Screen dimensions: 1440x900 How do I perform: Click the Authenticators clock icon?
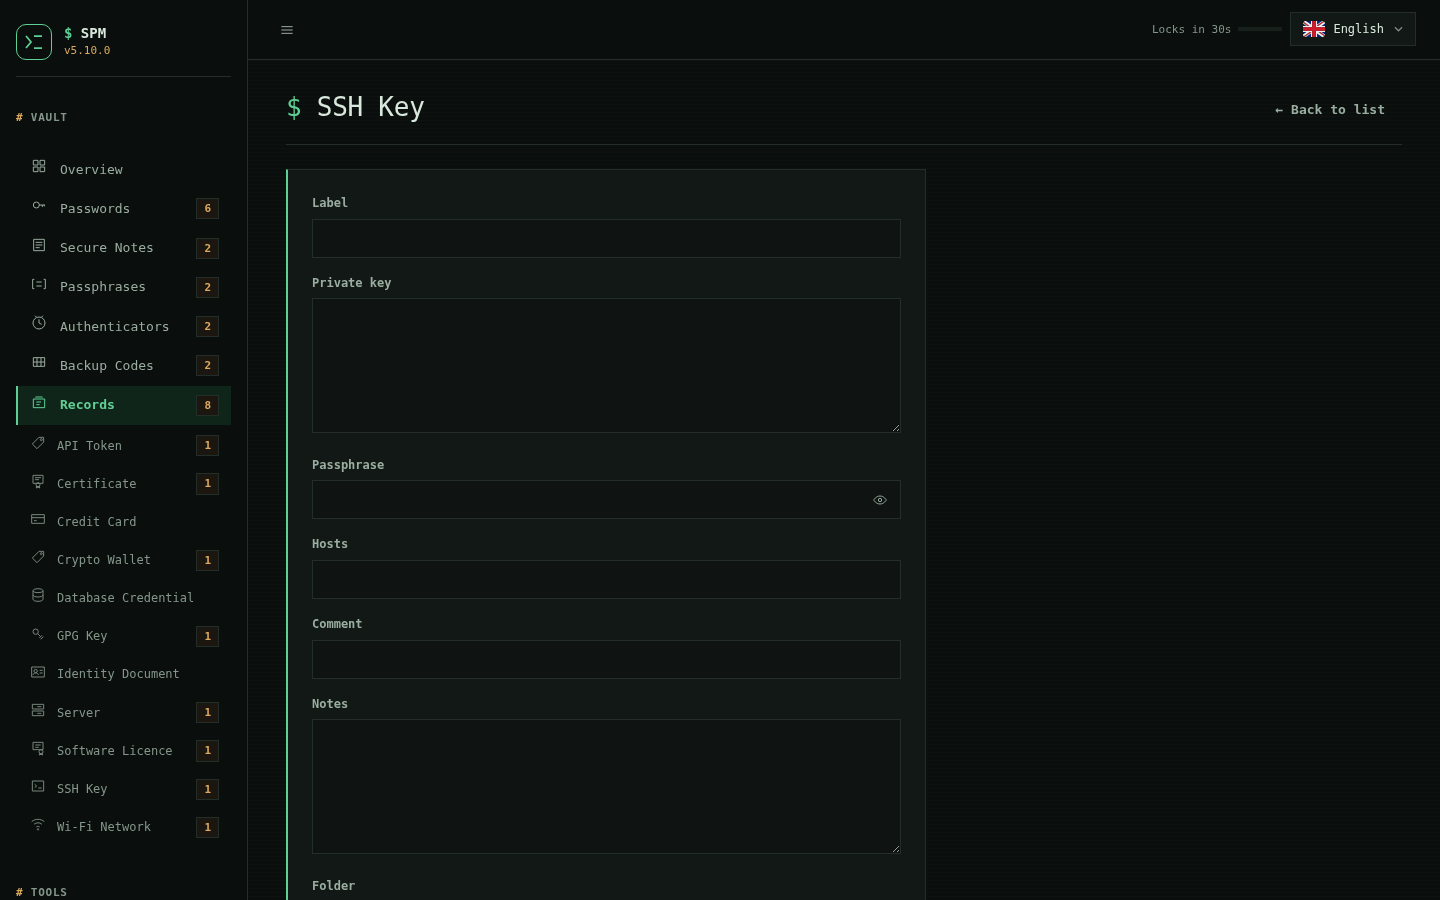(39, 323)
